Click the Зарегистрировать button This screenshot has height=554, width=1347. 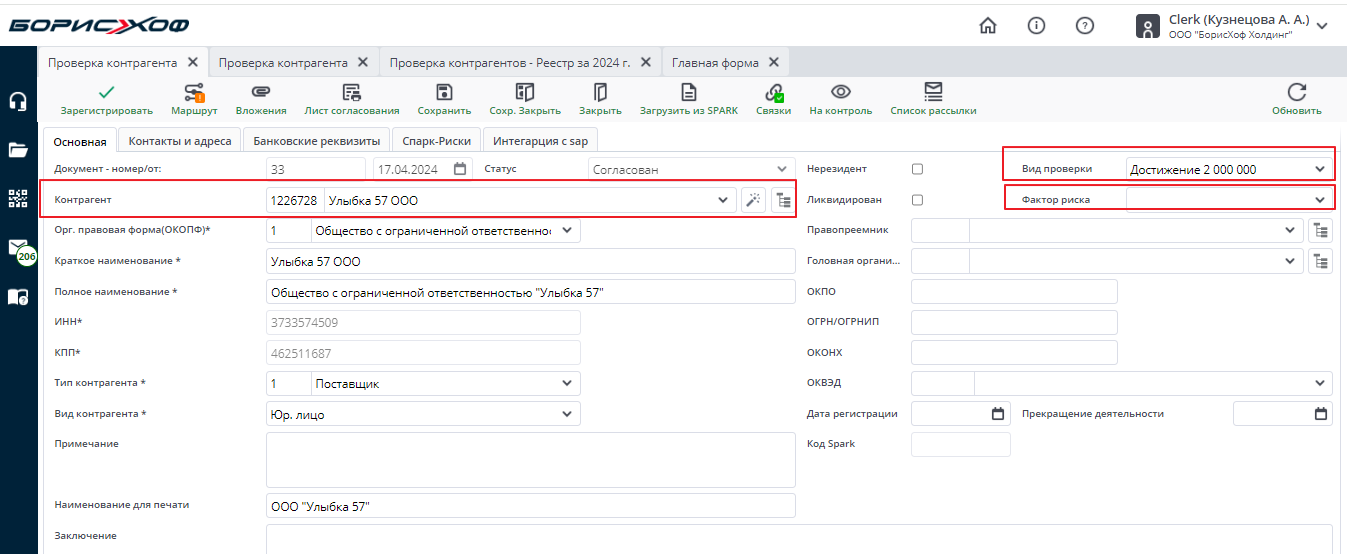(x=106, y=98)
